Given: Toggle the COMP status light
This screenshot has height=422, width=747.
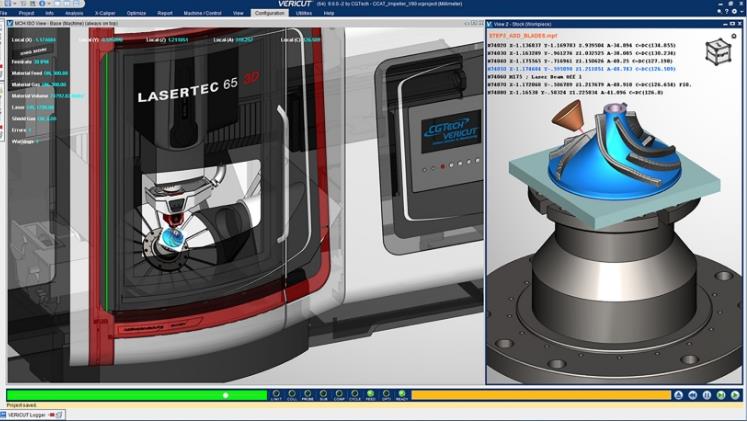Looking at the screenshot, I should 339,395.
